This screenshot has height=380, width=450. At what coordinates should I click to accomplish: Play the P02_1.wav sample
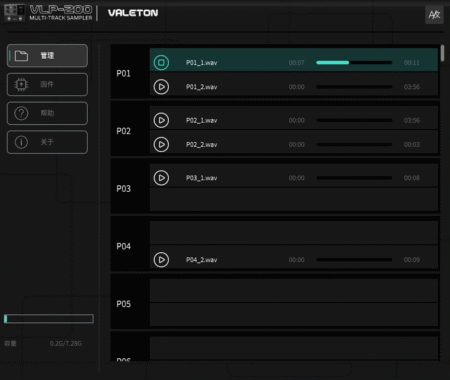pyautogui.click(x=161, y=120)
